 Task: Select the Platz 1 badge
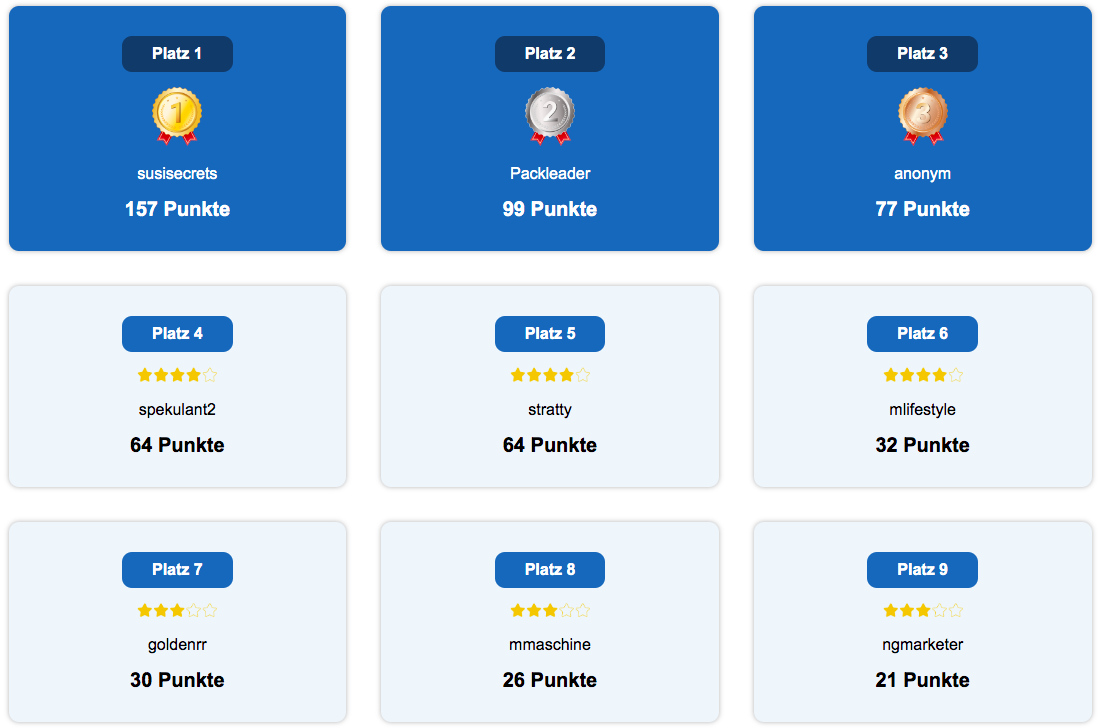[177, 54]
